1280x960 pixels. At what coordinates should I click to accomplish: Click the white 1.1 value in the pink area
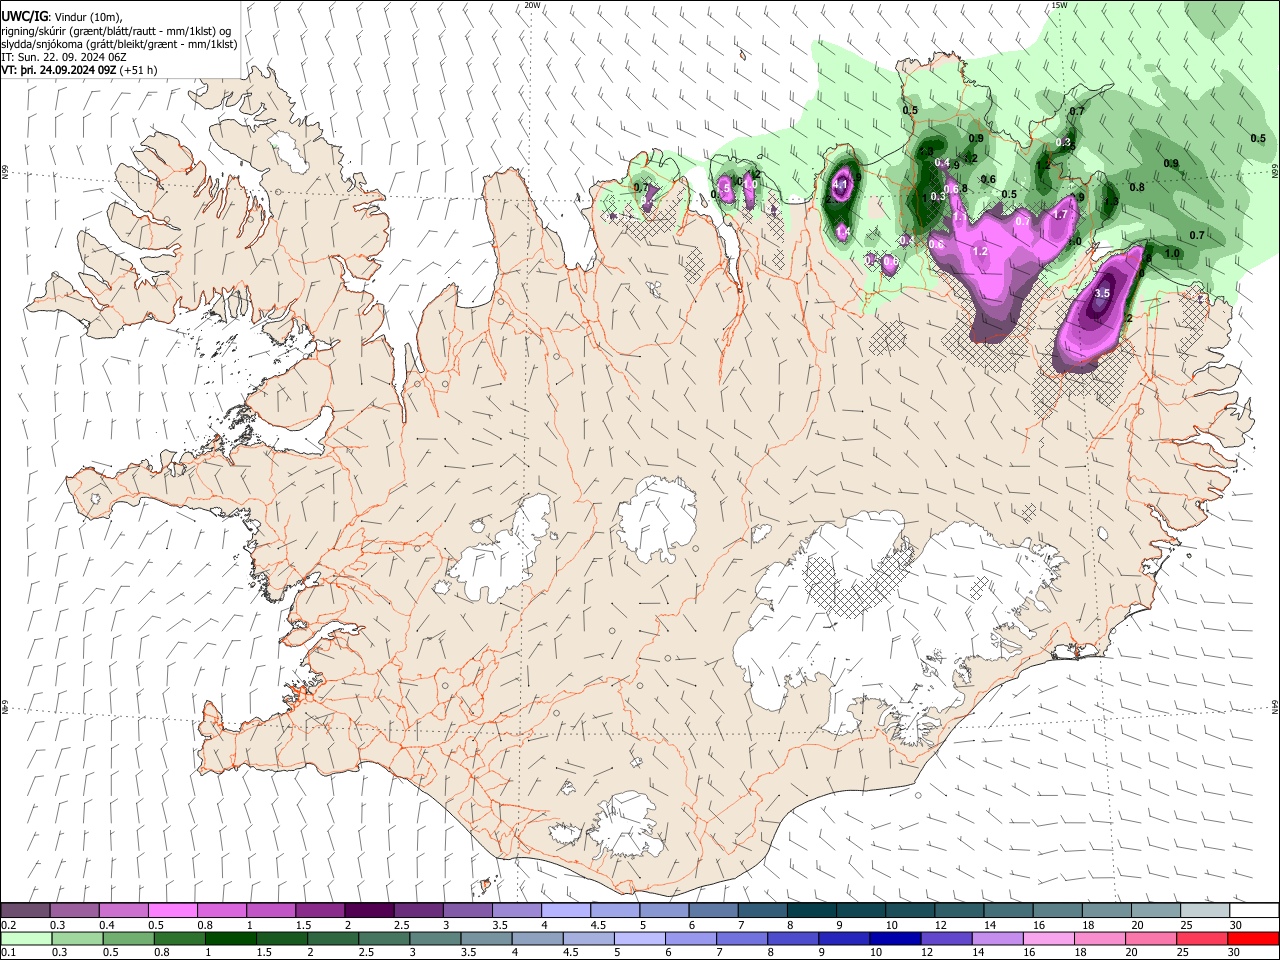[958, 217]
